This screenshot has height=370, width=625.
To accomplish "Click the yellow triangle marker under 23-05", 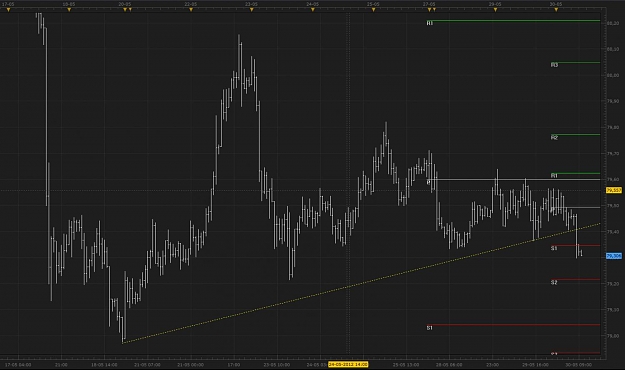I will (x=252, y=10).
